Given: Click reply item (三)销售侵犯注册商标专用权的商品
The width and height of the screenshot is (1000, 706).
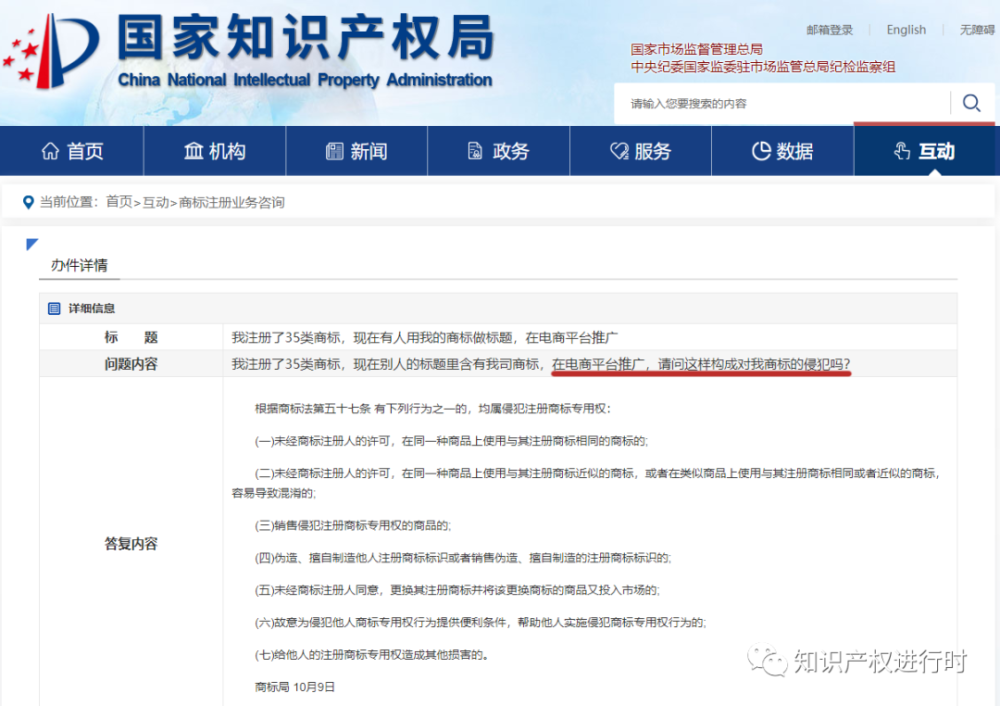Looking at the screenshot, I should pyautogui.click(x=353, y=526).
